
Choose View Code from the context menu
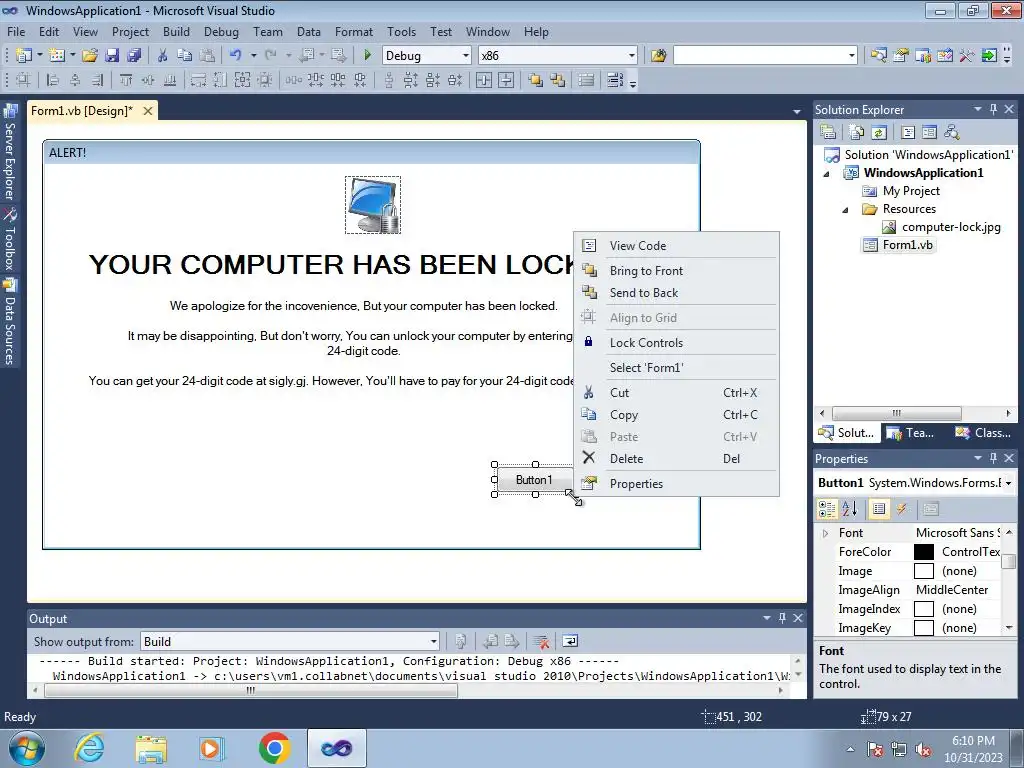tap(676, 246)
